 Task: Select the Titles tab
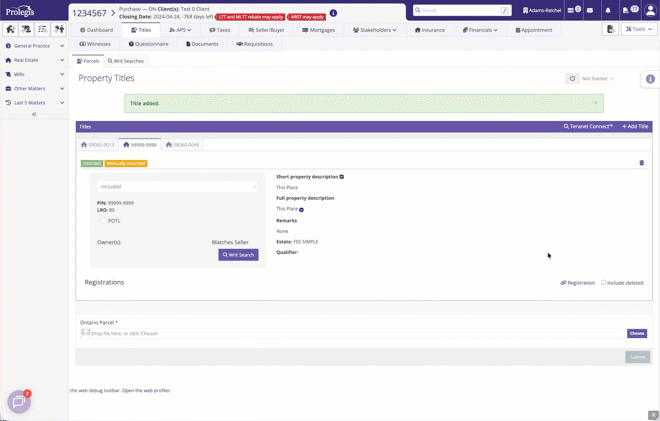click(x=141, y=30)
